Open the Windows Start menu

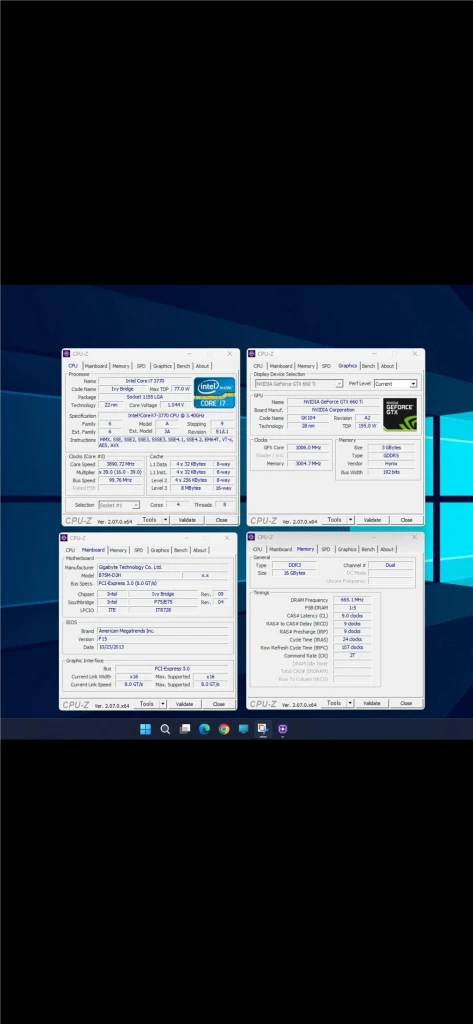pyautogui.click(x=145, y=729)
